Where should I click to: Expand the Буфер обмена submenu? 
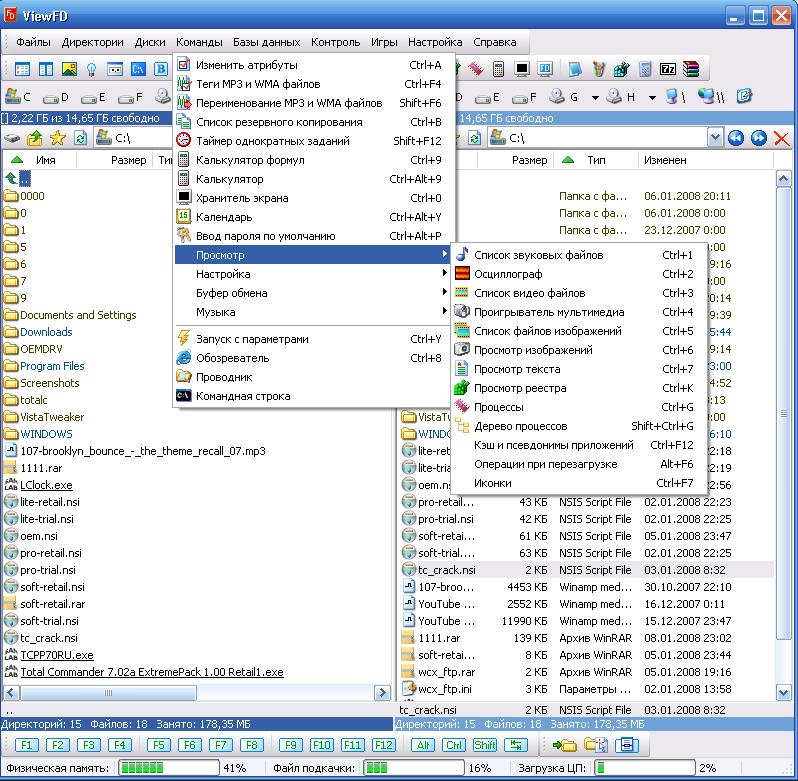point(314,293)
